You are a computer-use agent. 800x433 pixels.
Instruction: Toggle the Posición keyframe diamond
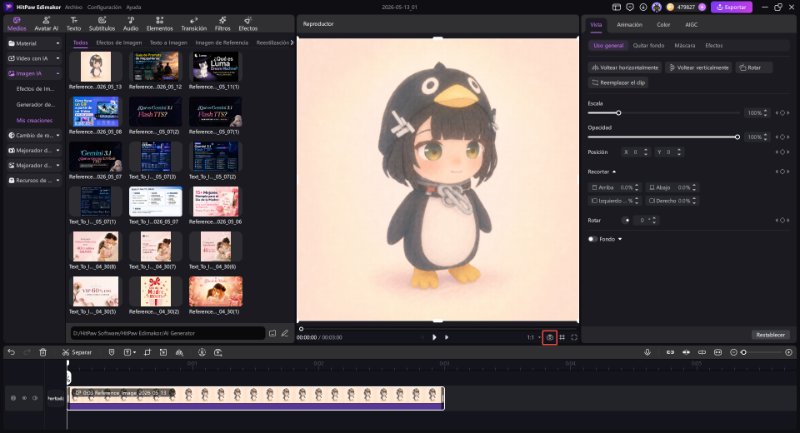point(783,152)
